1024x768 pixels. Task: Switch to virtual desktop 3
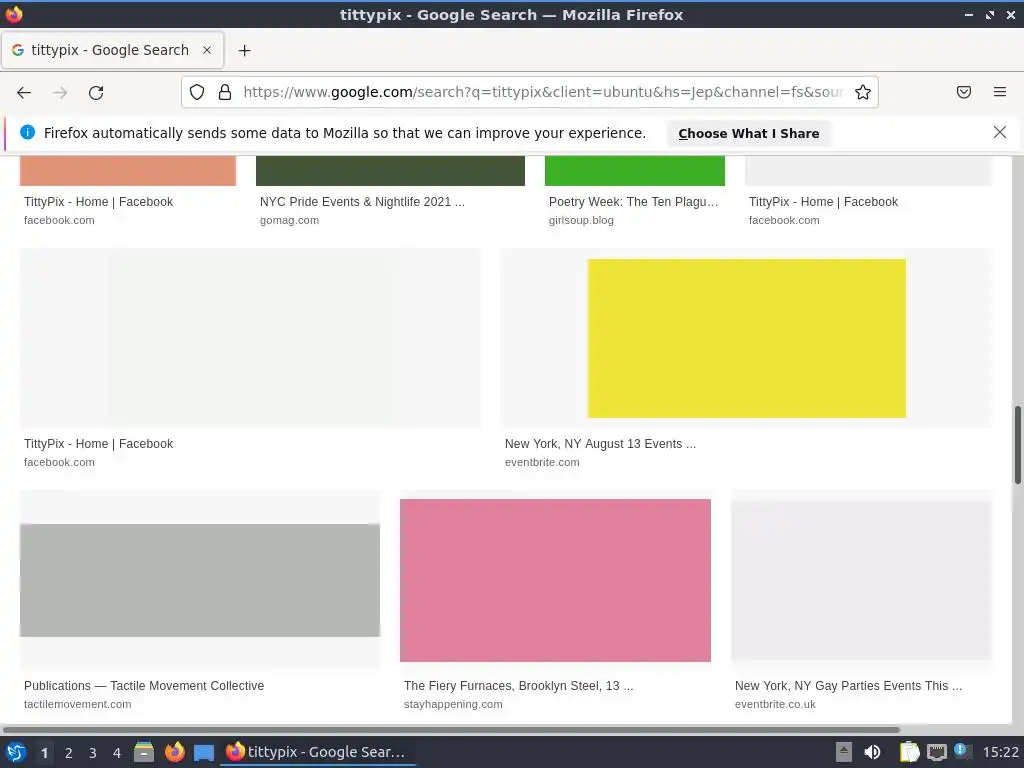tap(93, 753)
